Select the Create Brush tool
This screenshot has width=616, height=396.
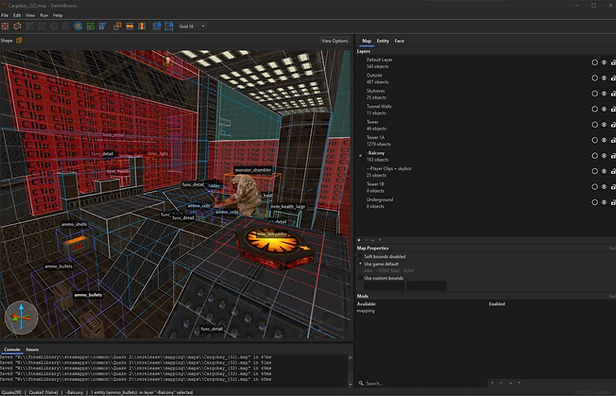(5, 26)
